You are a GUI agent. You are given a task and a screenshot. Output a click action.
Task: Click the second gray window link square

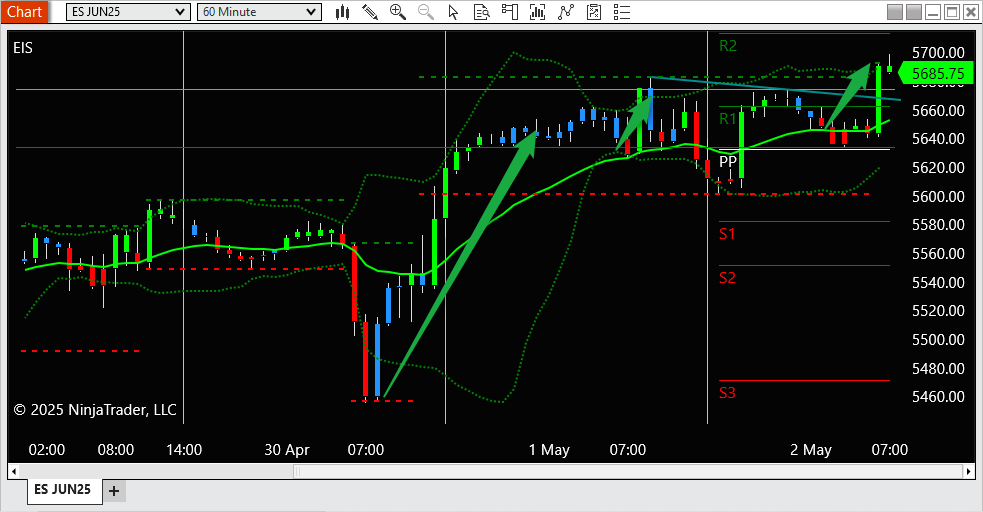pos(914,12)
